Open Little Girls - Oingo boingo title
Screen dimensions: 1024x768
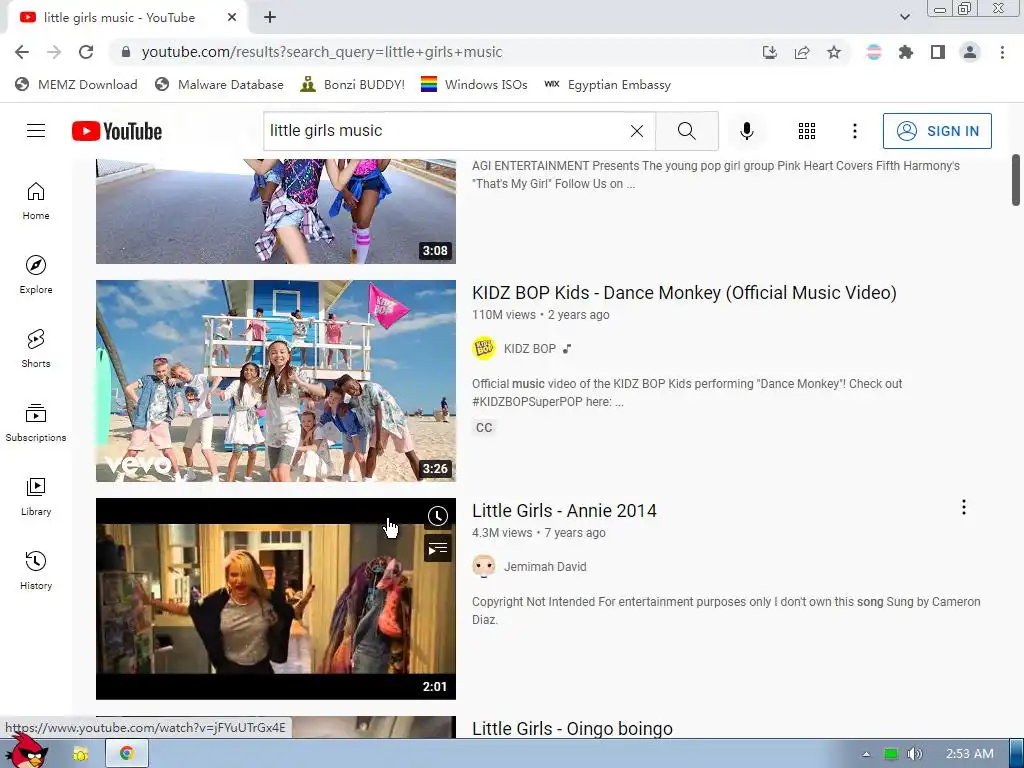click(x=572, y=728)
